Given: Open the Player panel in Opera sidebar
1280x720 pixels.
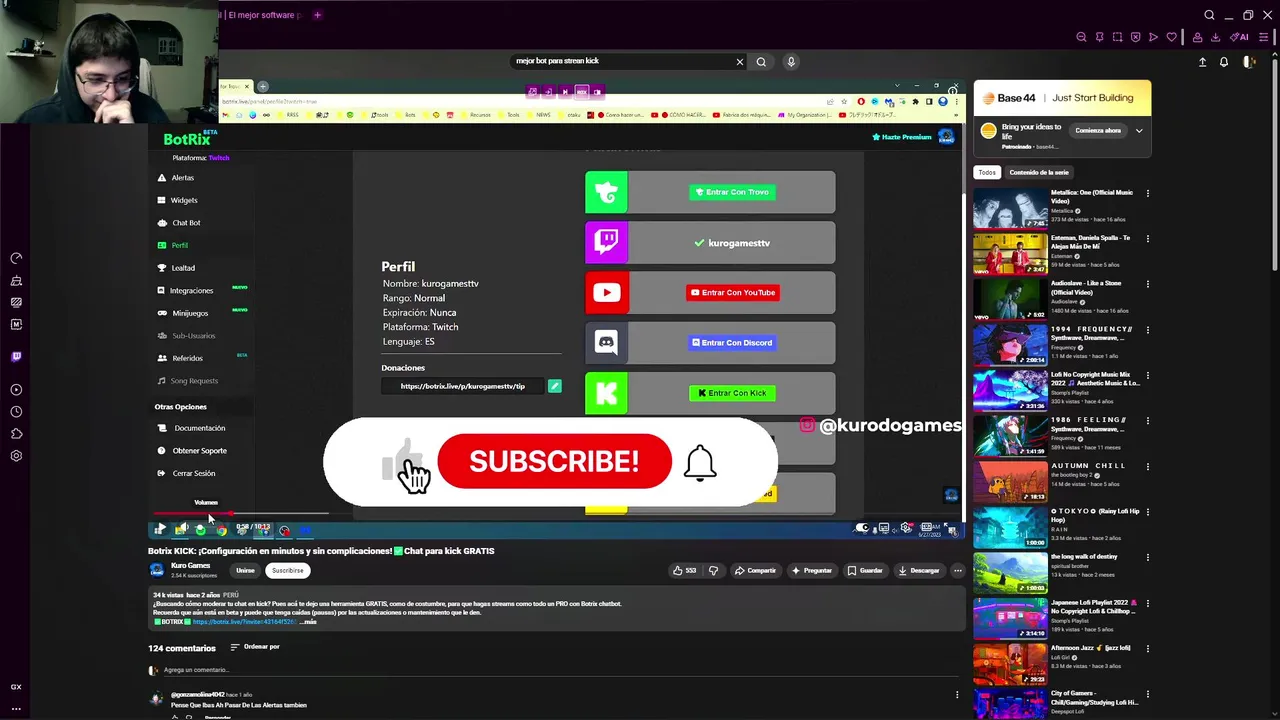Looking at the screenshot, I should click(16, 390).
